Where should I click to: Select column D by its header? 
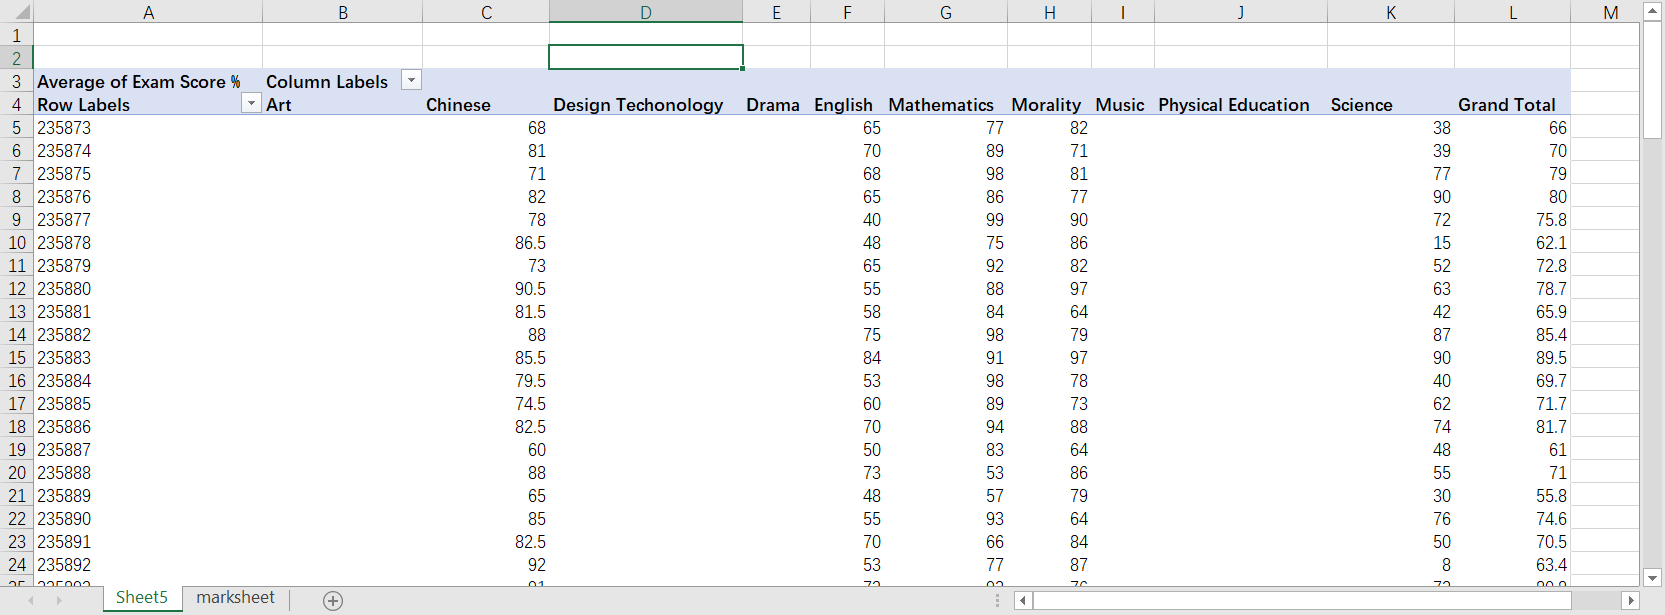coord(645,12)
